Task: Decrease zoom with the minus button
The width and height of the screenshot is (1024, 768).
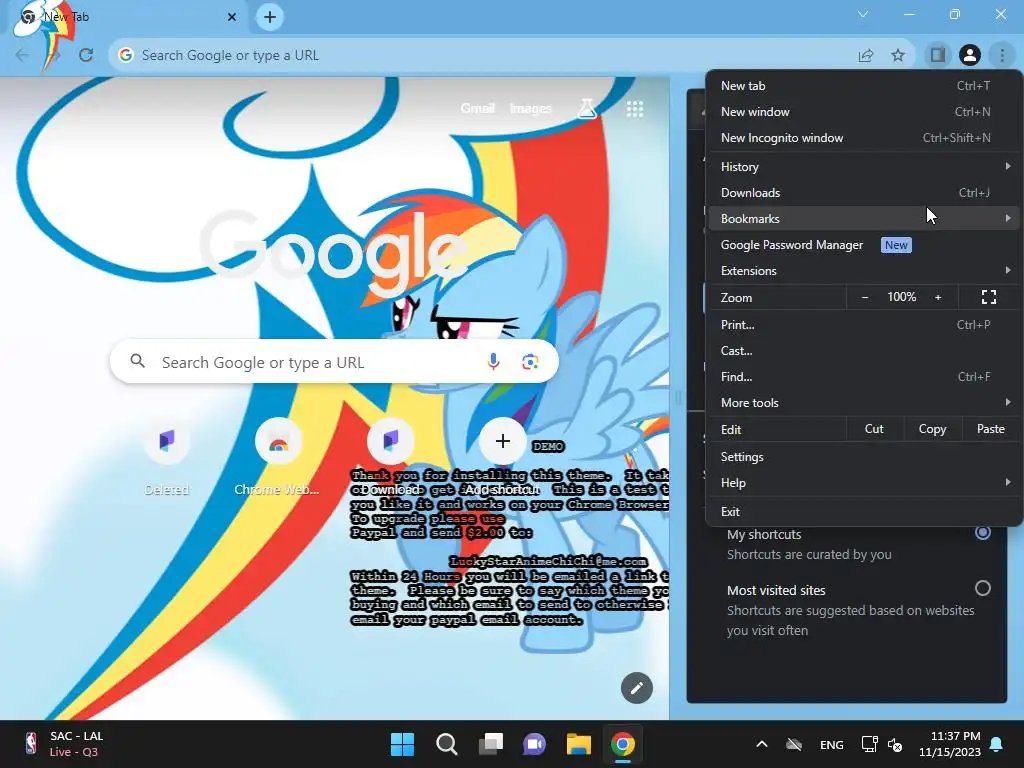Action: coord(865,297)
